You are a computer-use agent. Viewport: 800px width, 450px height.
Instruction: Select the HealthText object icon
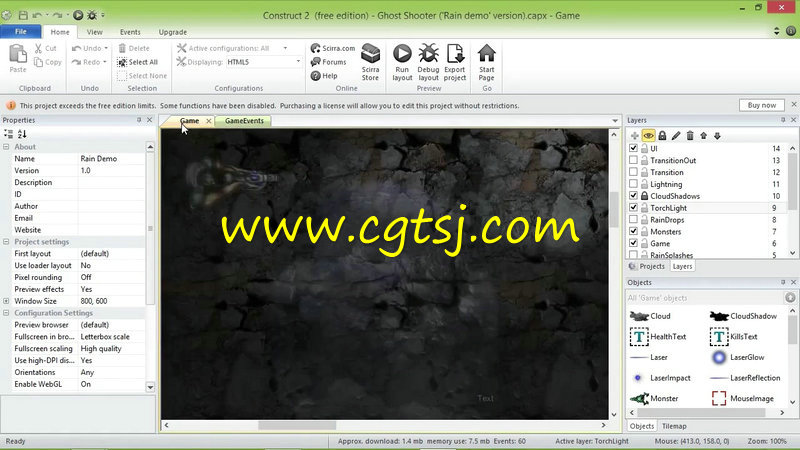(x=639, y=337)
